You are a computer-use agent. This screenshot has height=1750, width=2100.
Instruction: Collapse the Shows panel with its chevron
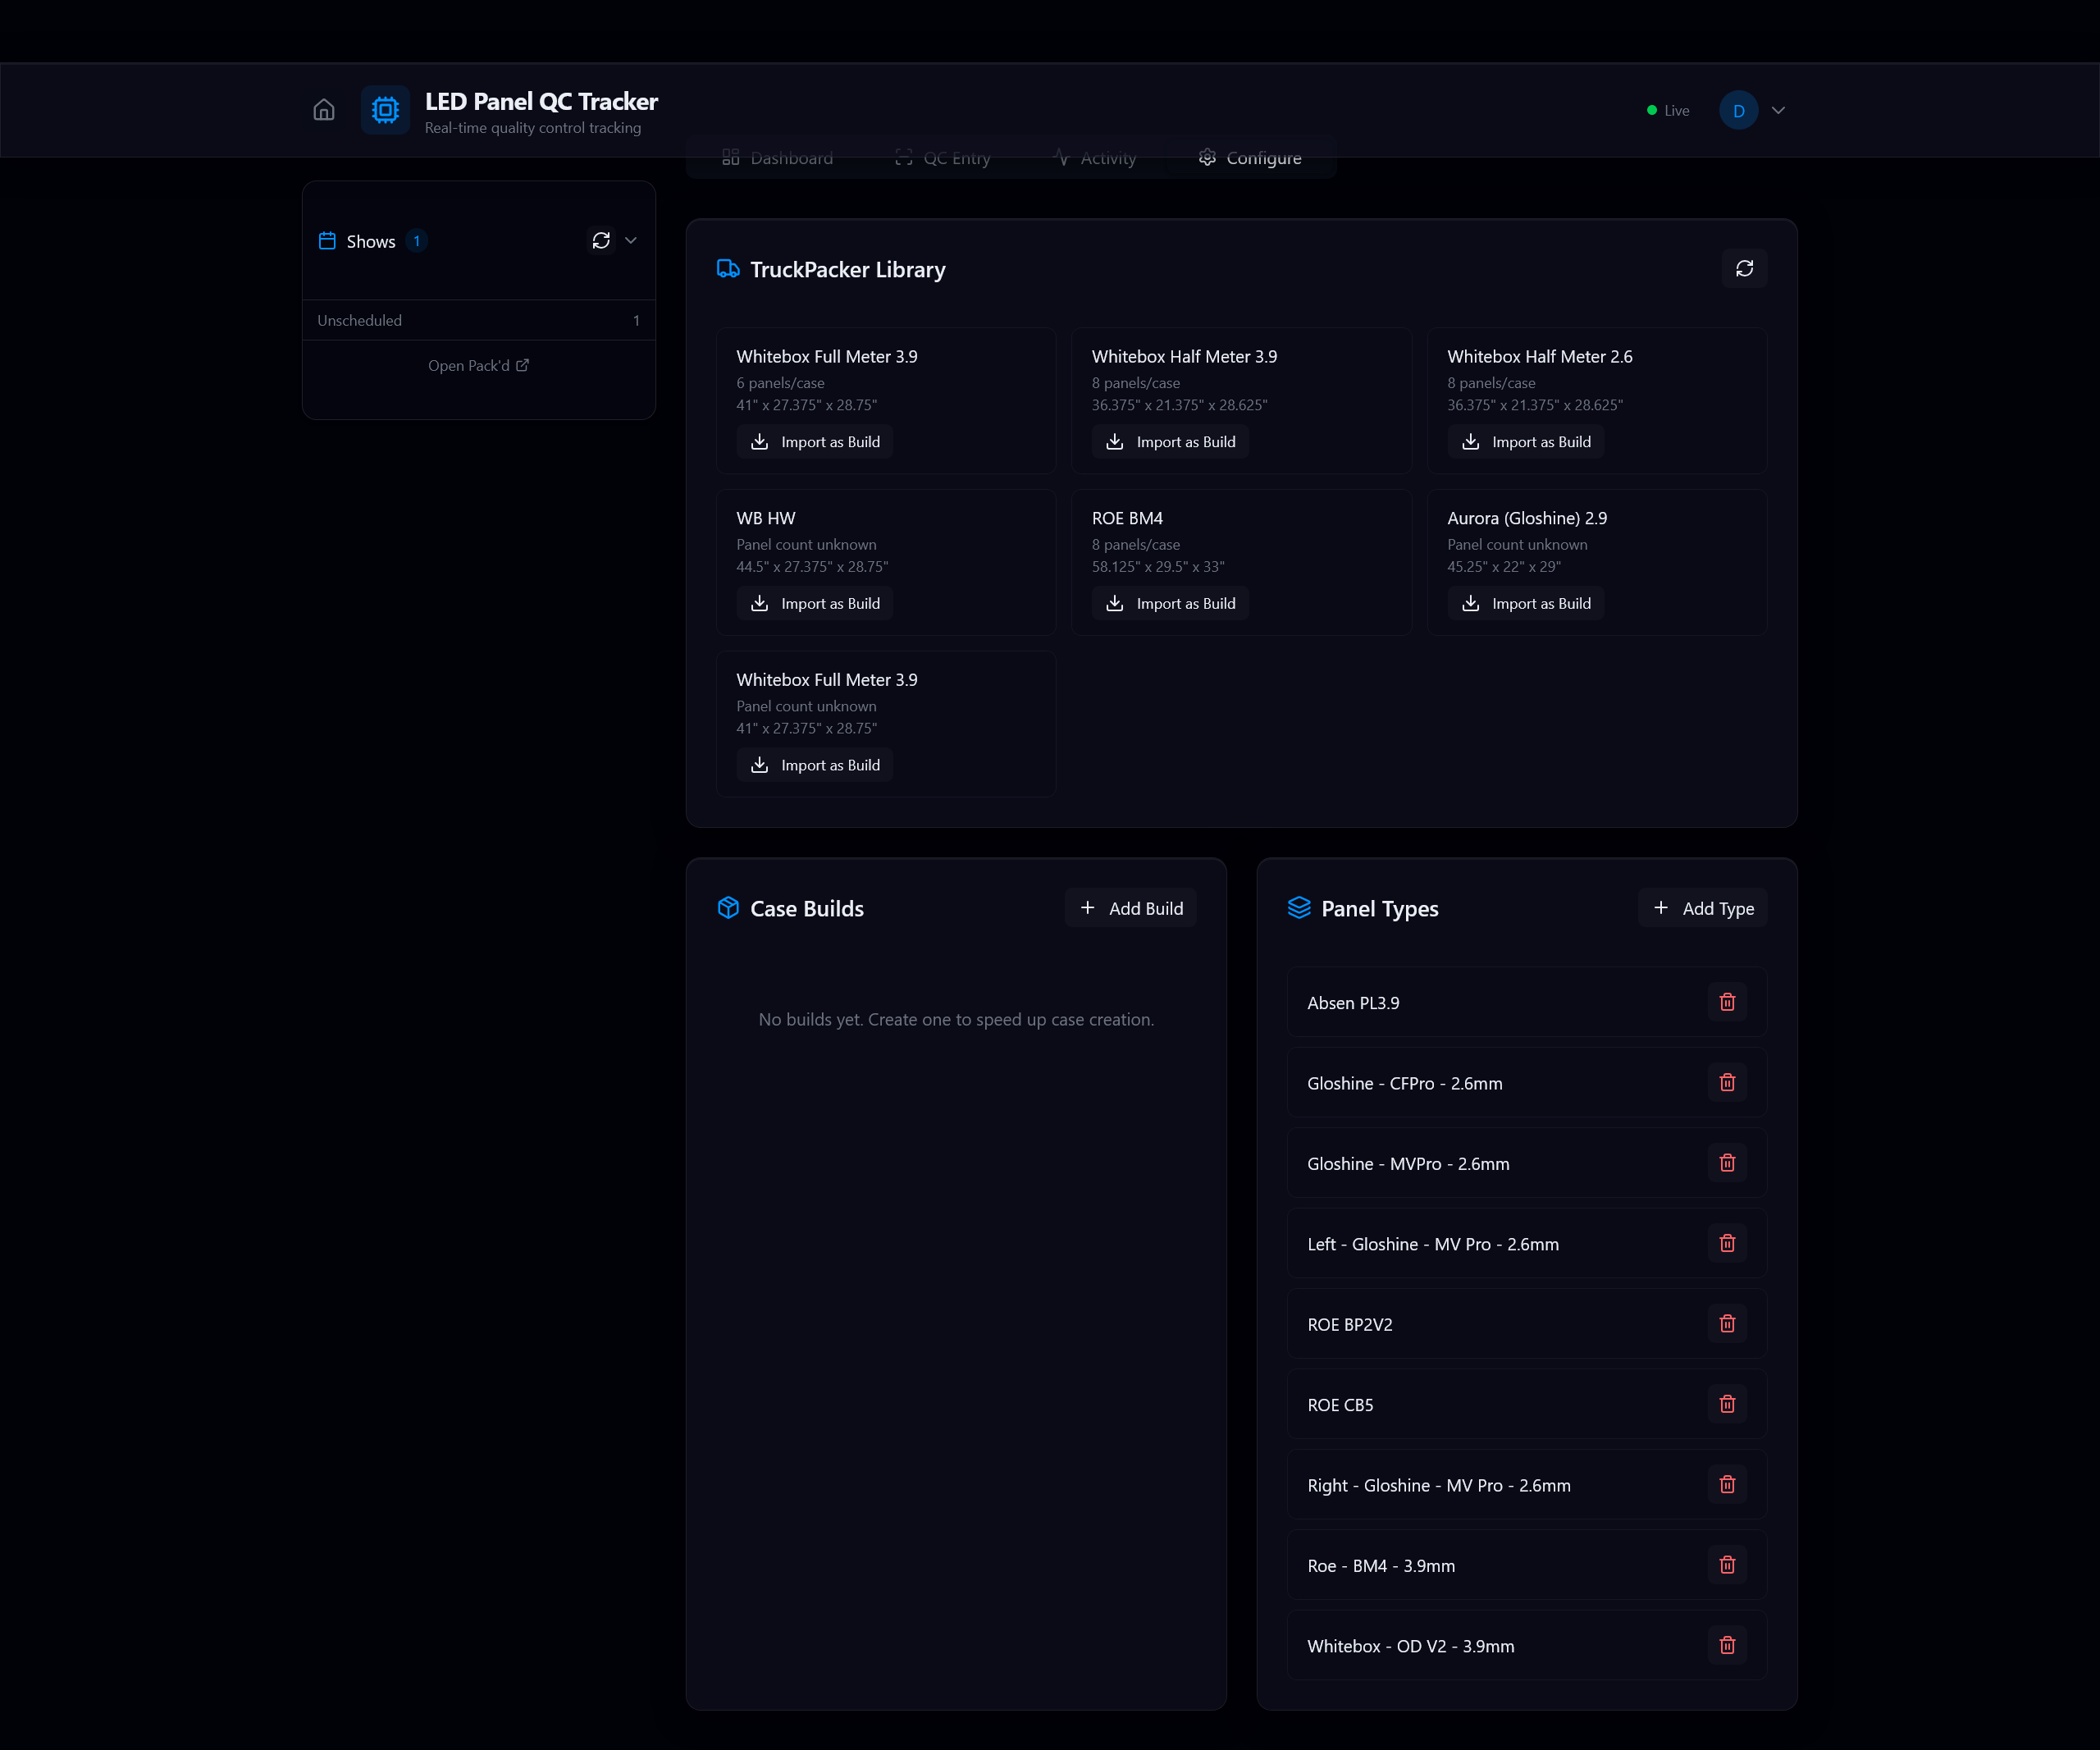[631, 240]
